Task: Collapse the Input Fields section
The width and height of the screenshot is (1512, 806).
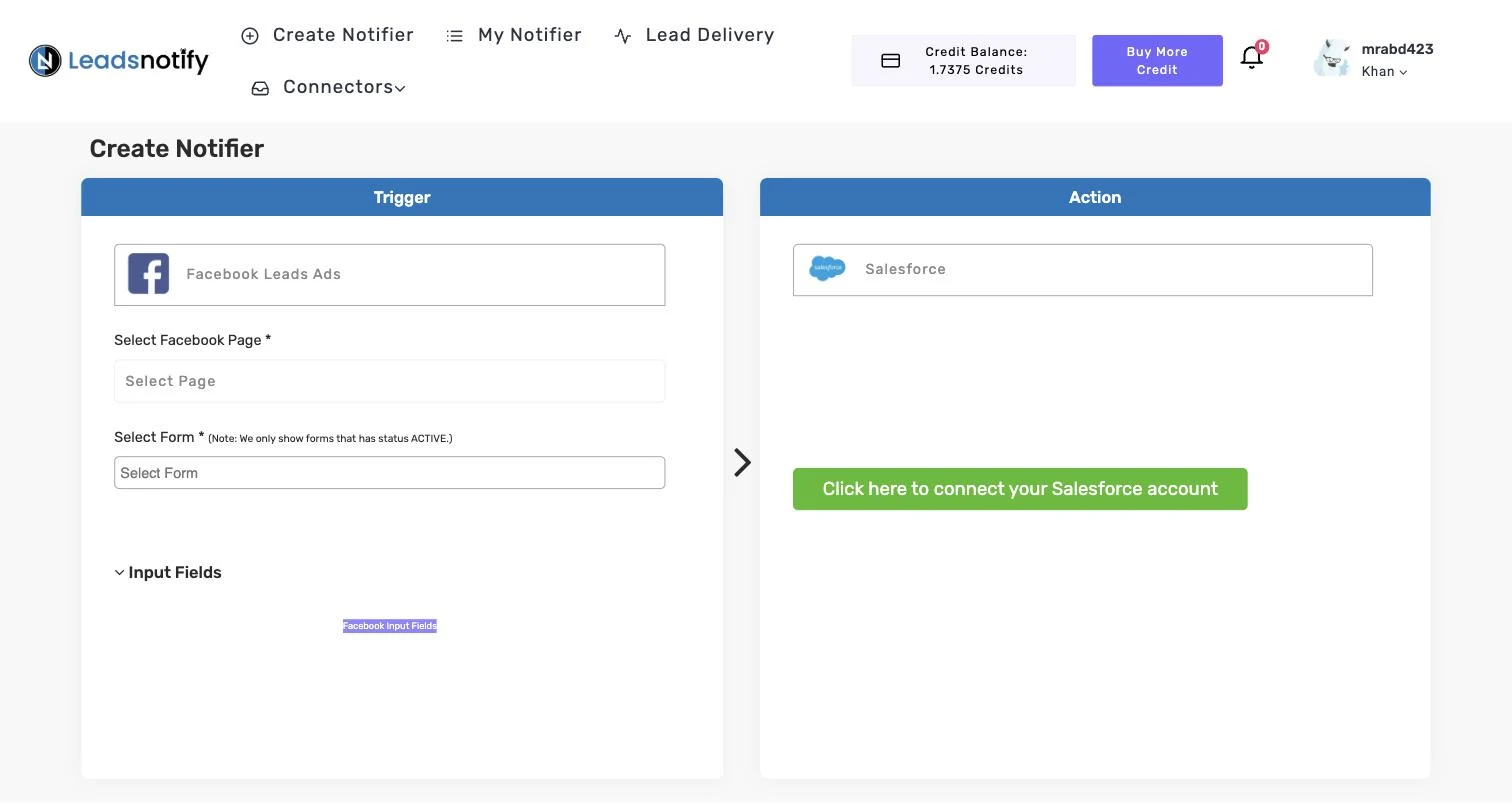Action: click(x=168, y=573)
